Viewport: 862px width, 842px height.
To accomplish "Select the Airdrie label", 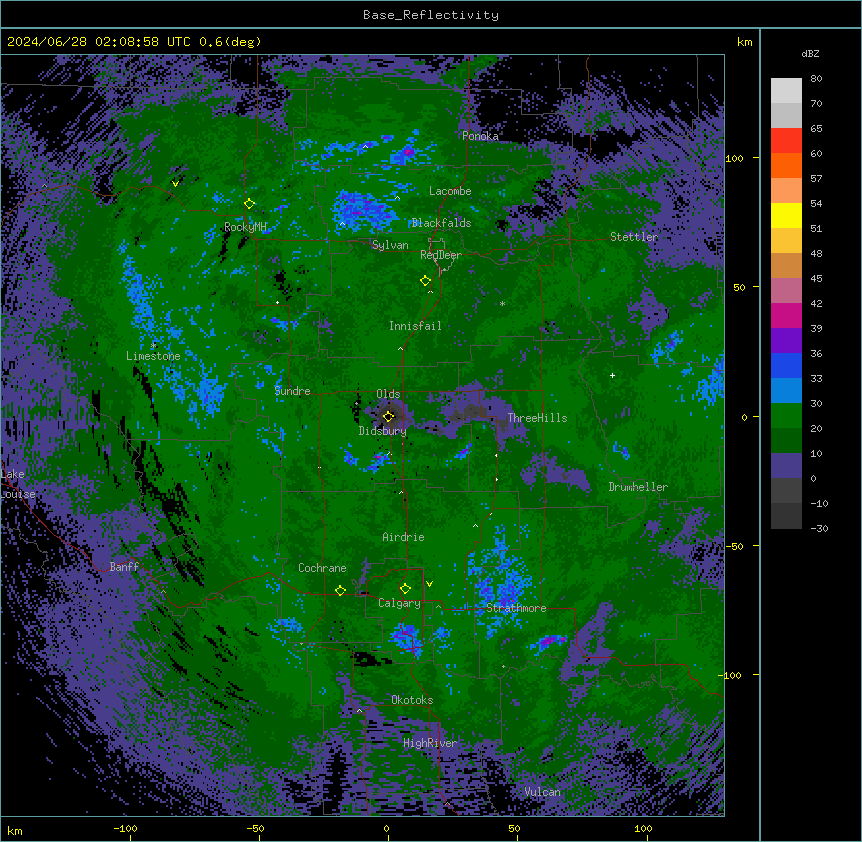I will [404, 537].
